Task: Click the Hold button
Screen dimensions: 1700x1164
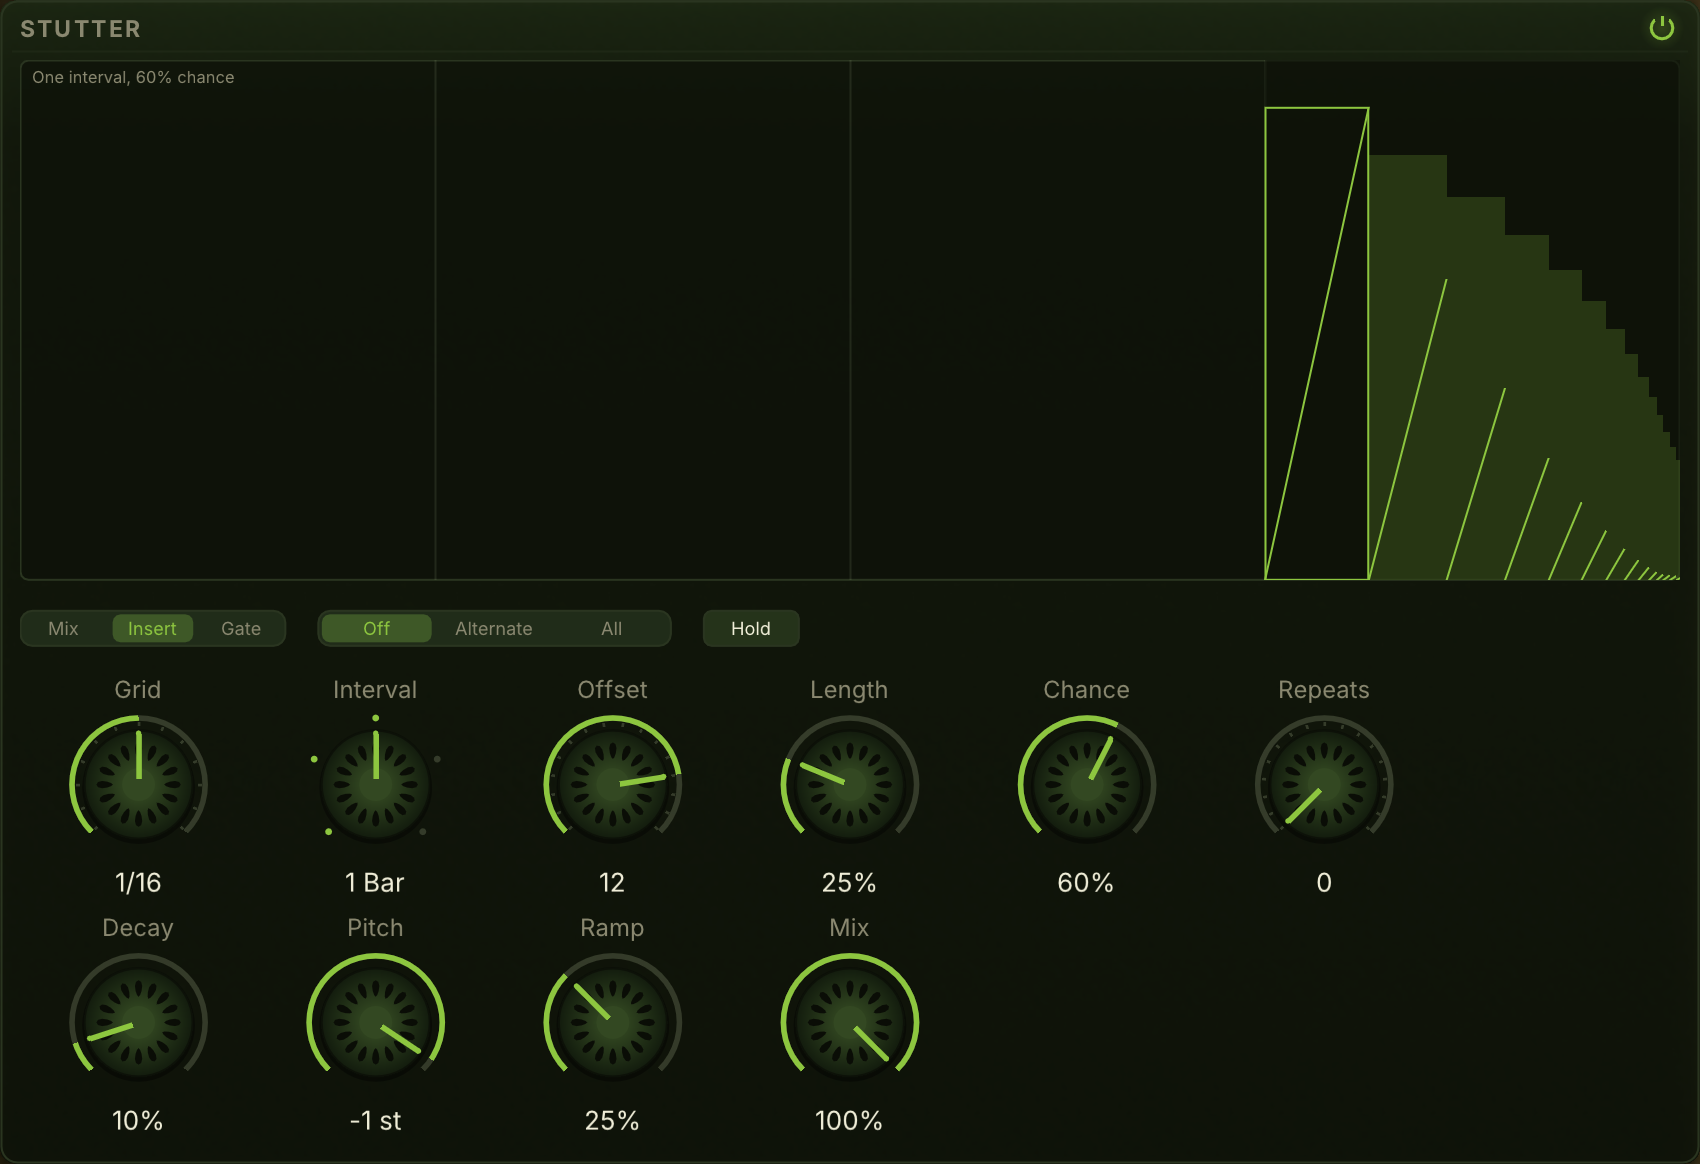Action: coord(751,628)
